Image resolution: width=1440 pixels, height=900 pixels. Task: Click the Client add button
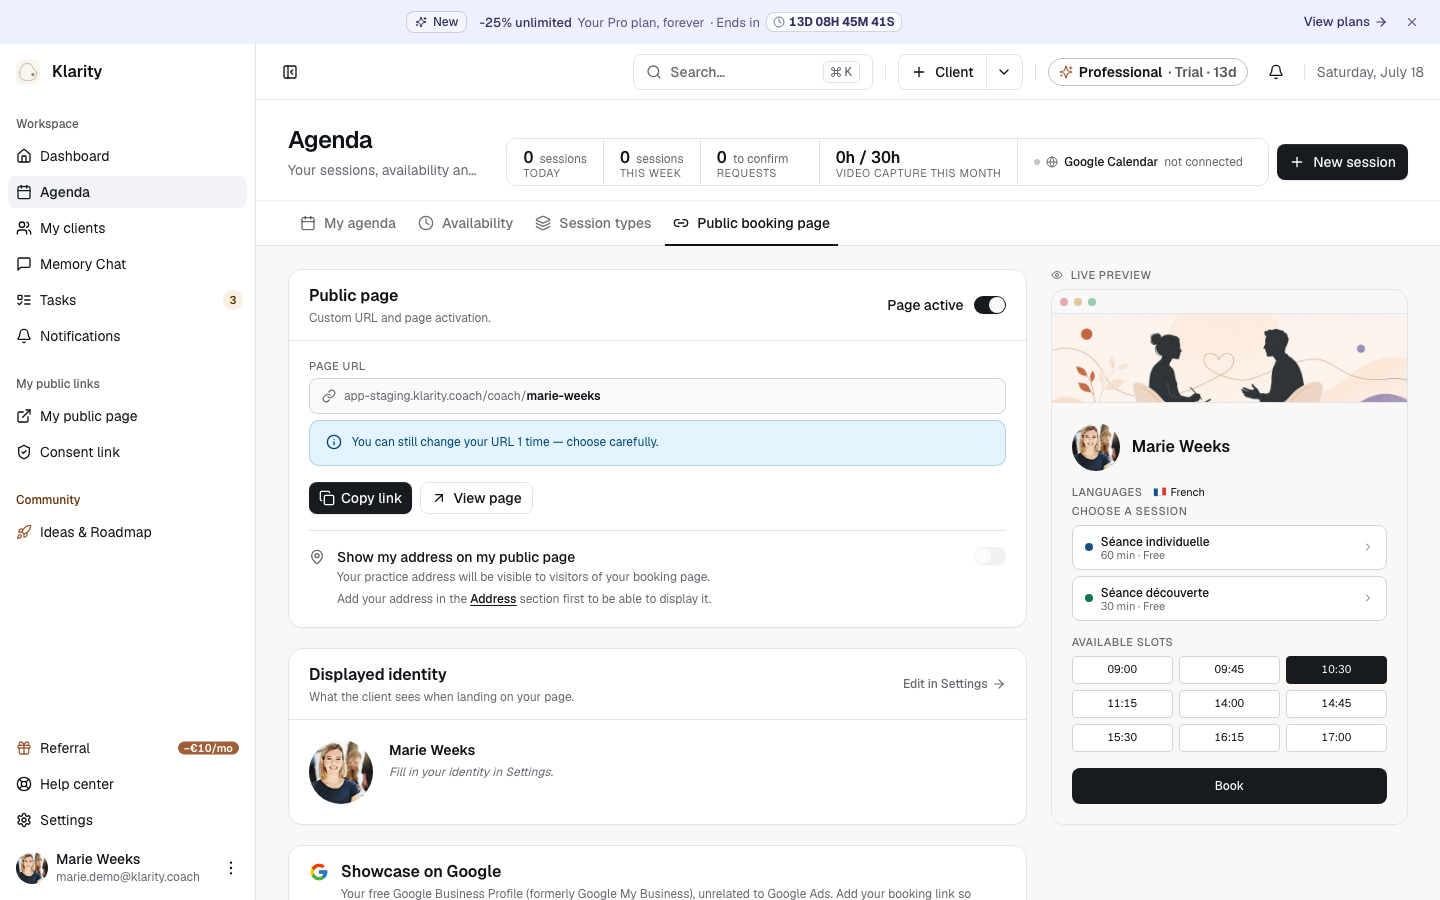(943, 72)
